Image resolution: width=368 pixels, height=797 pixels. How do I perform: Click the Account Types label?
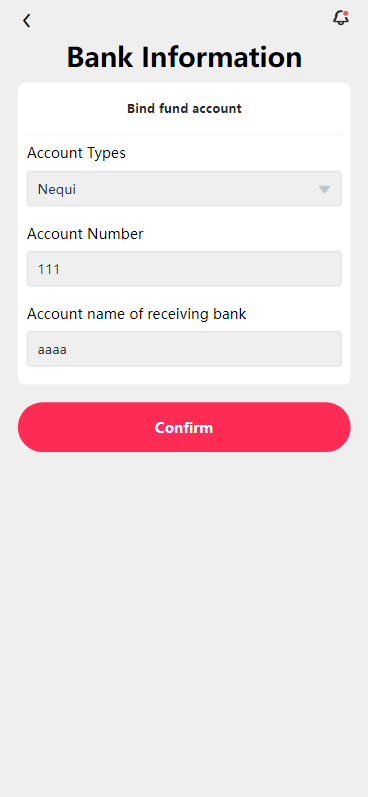pyautogui.click(x=76, y=153)
